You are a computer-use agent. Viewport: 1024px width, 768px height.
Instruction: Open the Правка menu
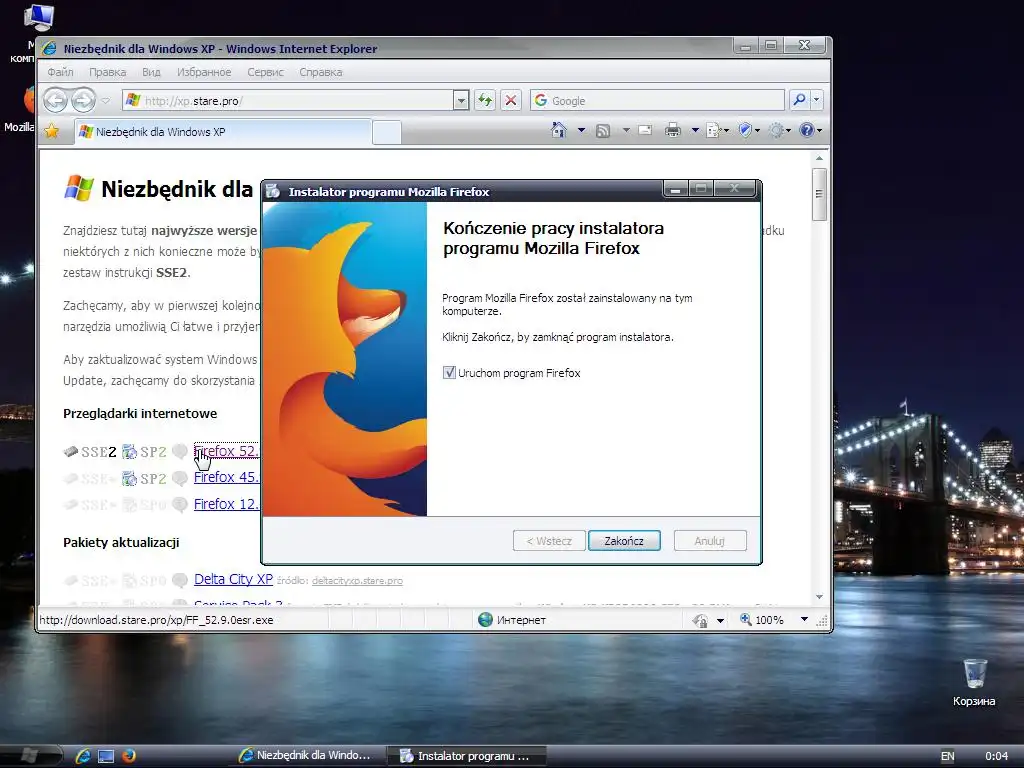click(107, 72)
